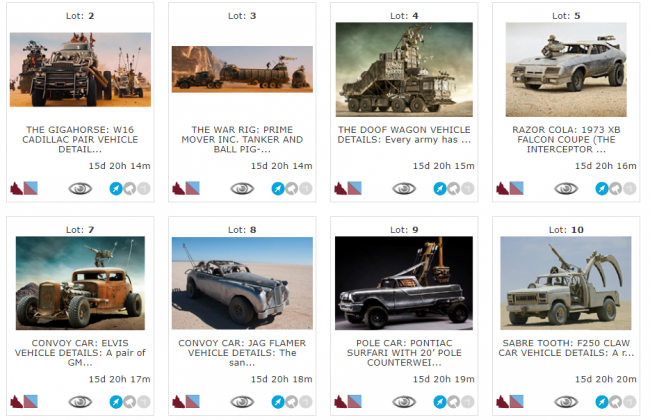View the Doof Wagon vehicle photo
Image resolution: width=650 pixels, height=420 pixels.
[x=404, y=69]
